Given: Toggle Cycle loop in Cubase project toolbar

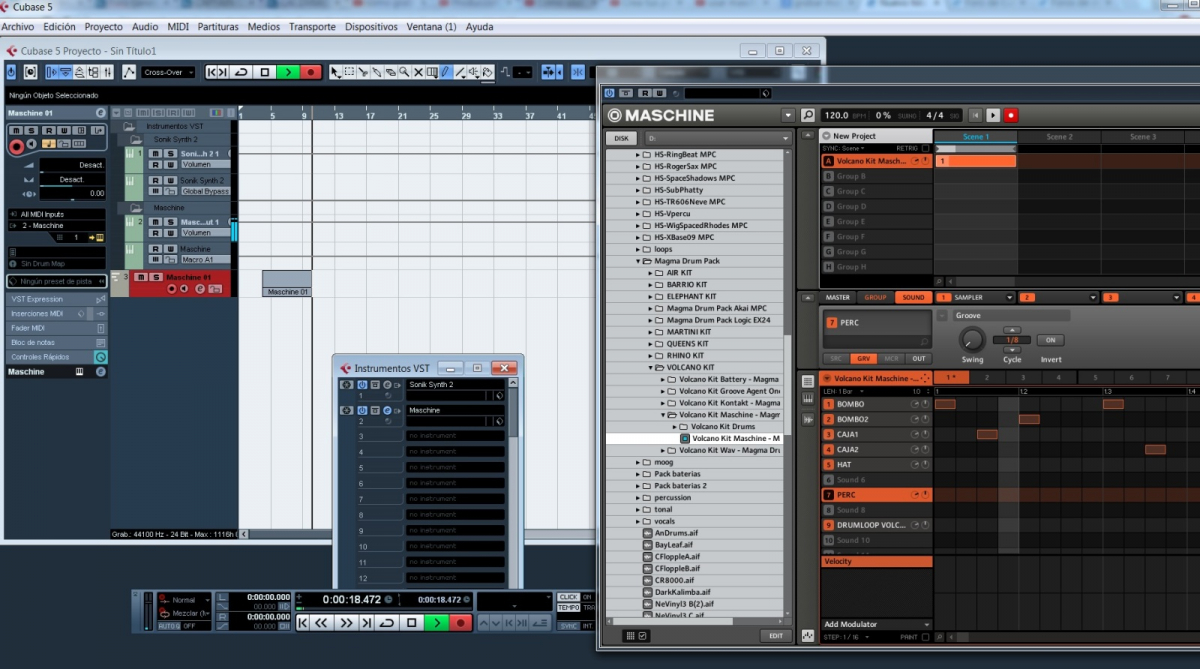Looking at the screenshot, I should (241, 72).
